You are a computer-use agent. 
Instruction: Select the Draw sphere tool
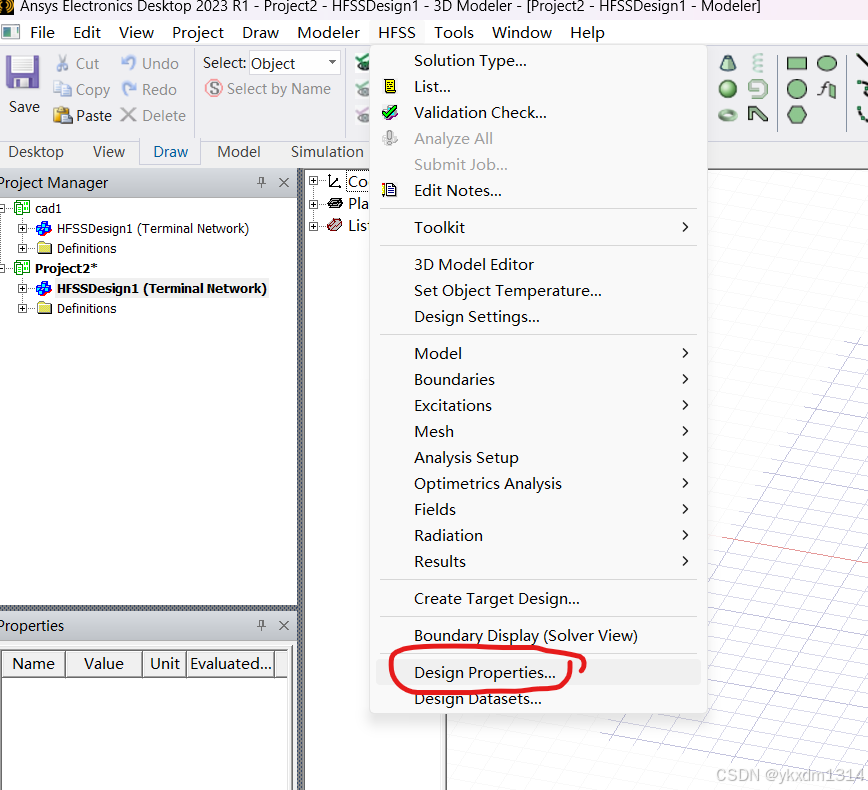(x=728, y=89)
